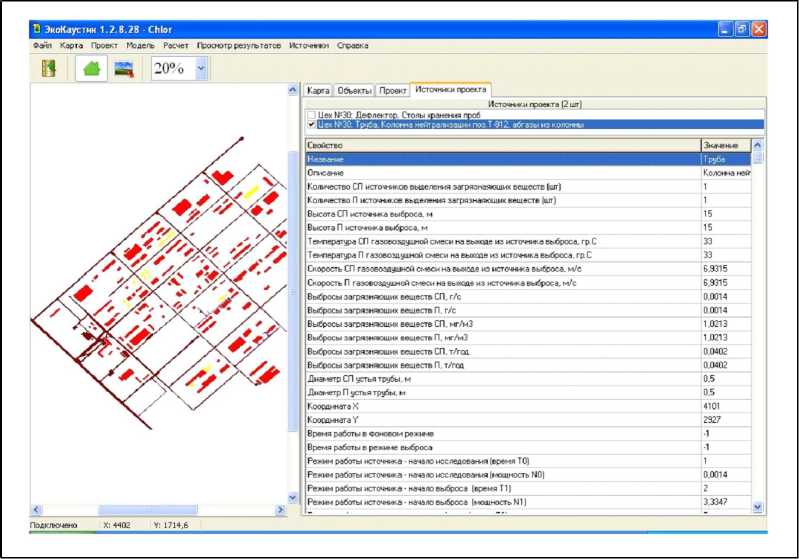
Task: Click the green house toolbar icon
Action: [91, 69]
